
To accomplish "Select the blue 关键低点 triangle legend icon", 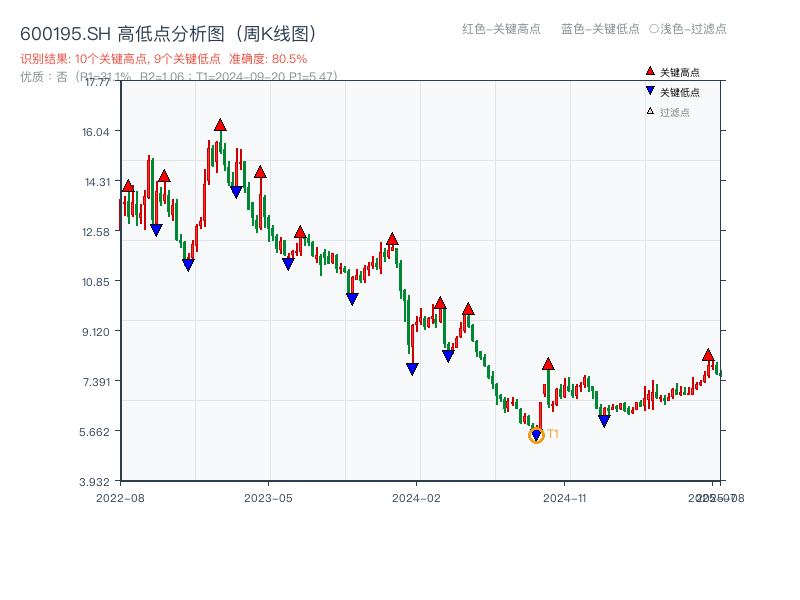I will pos(648,90).
